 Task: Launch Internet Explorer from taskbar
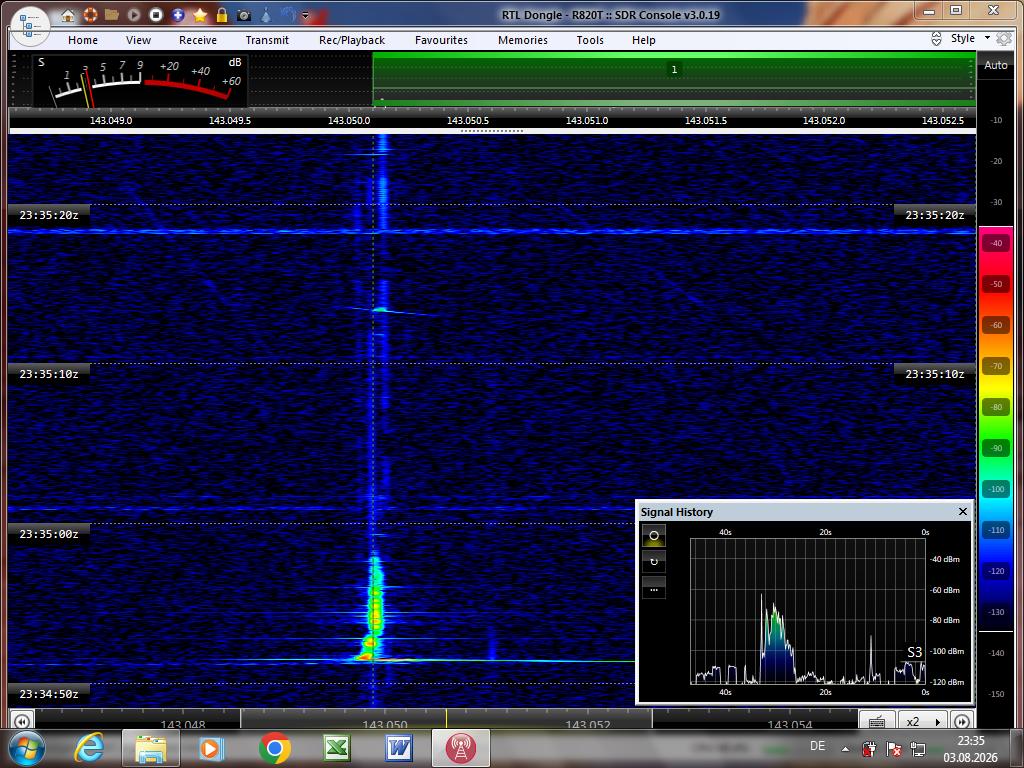89,748
